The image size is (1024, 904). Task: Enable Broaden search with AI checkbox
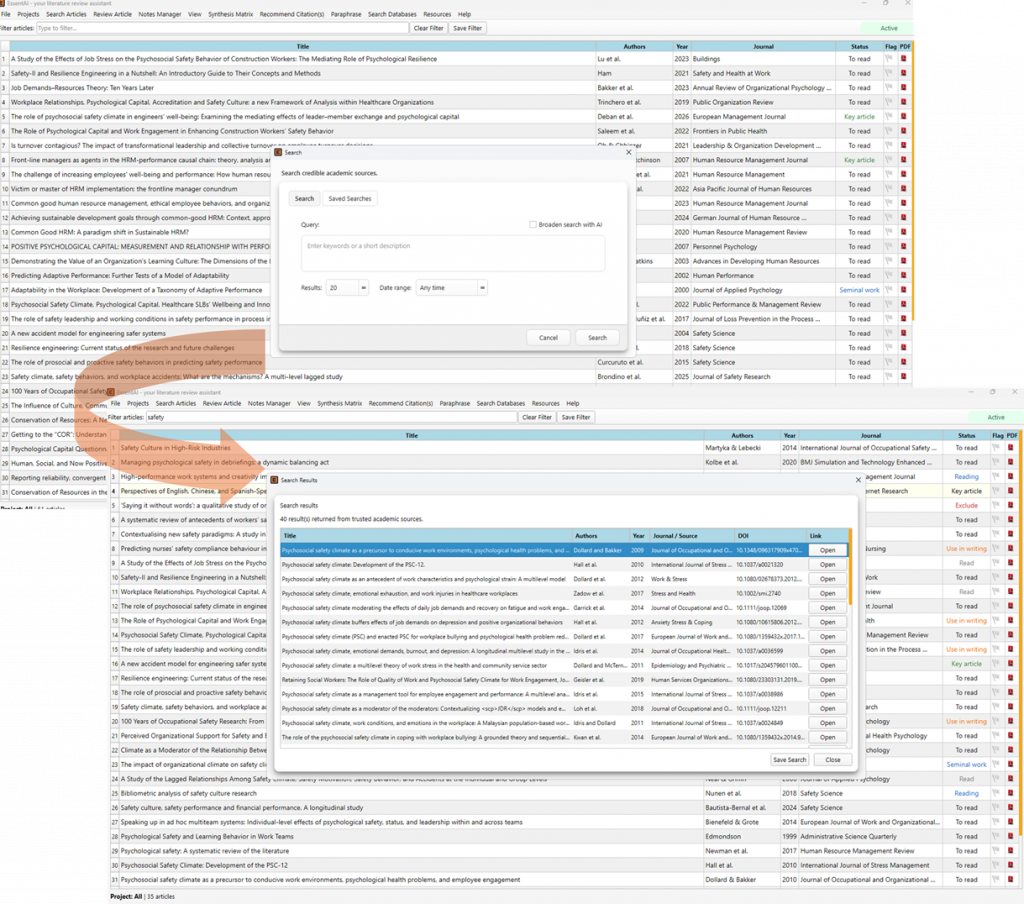point(533,225)
